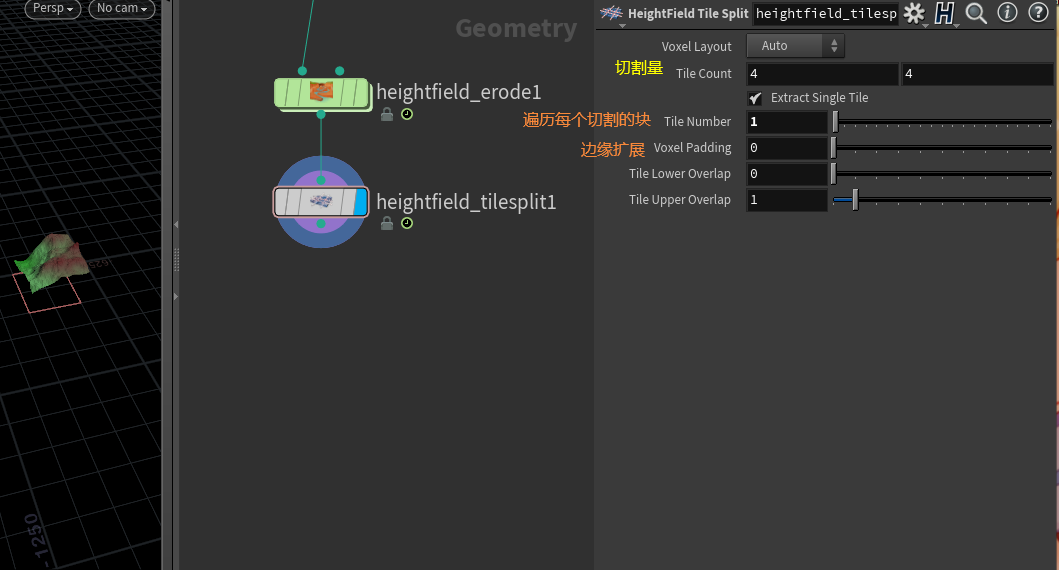Click the HeightField Tile Split operator icon

click(611, 13)
